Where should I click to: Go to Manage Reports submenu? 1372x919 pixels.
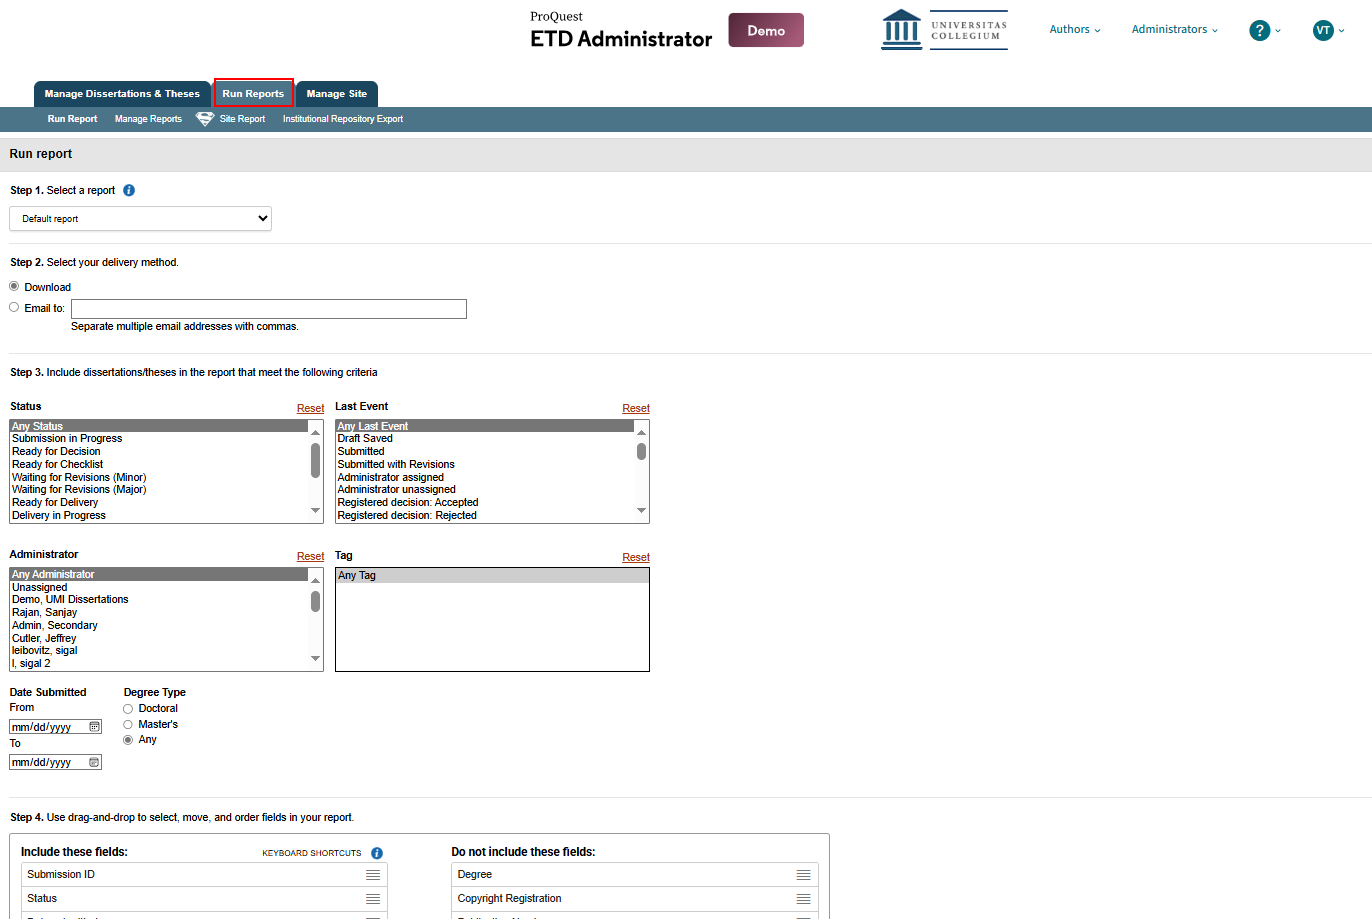point(148,119)
